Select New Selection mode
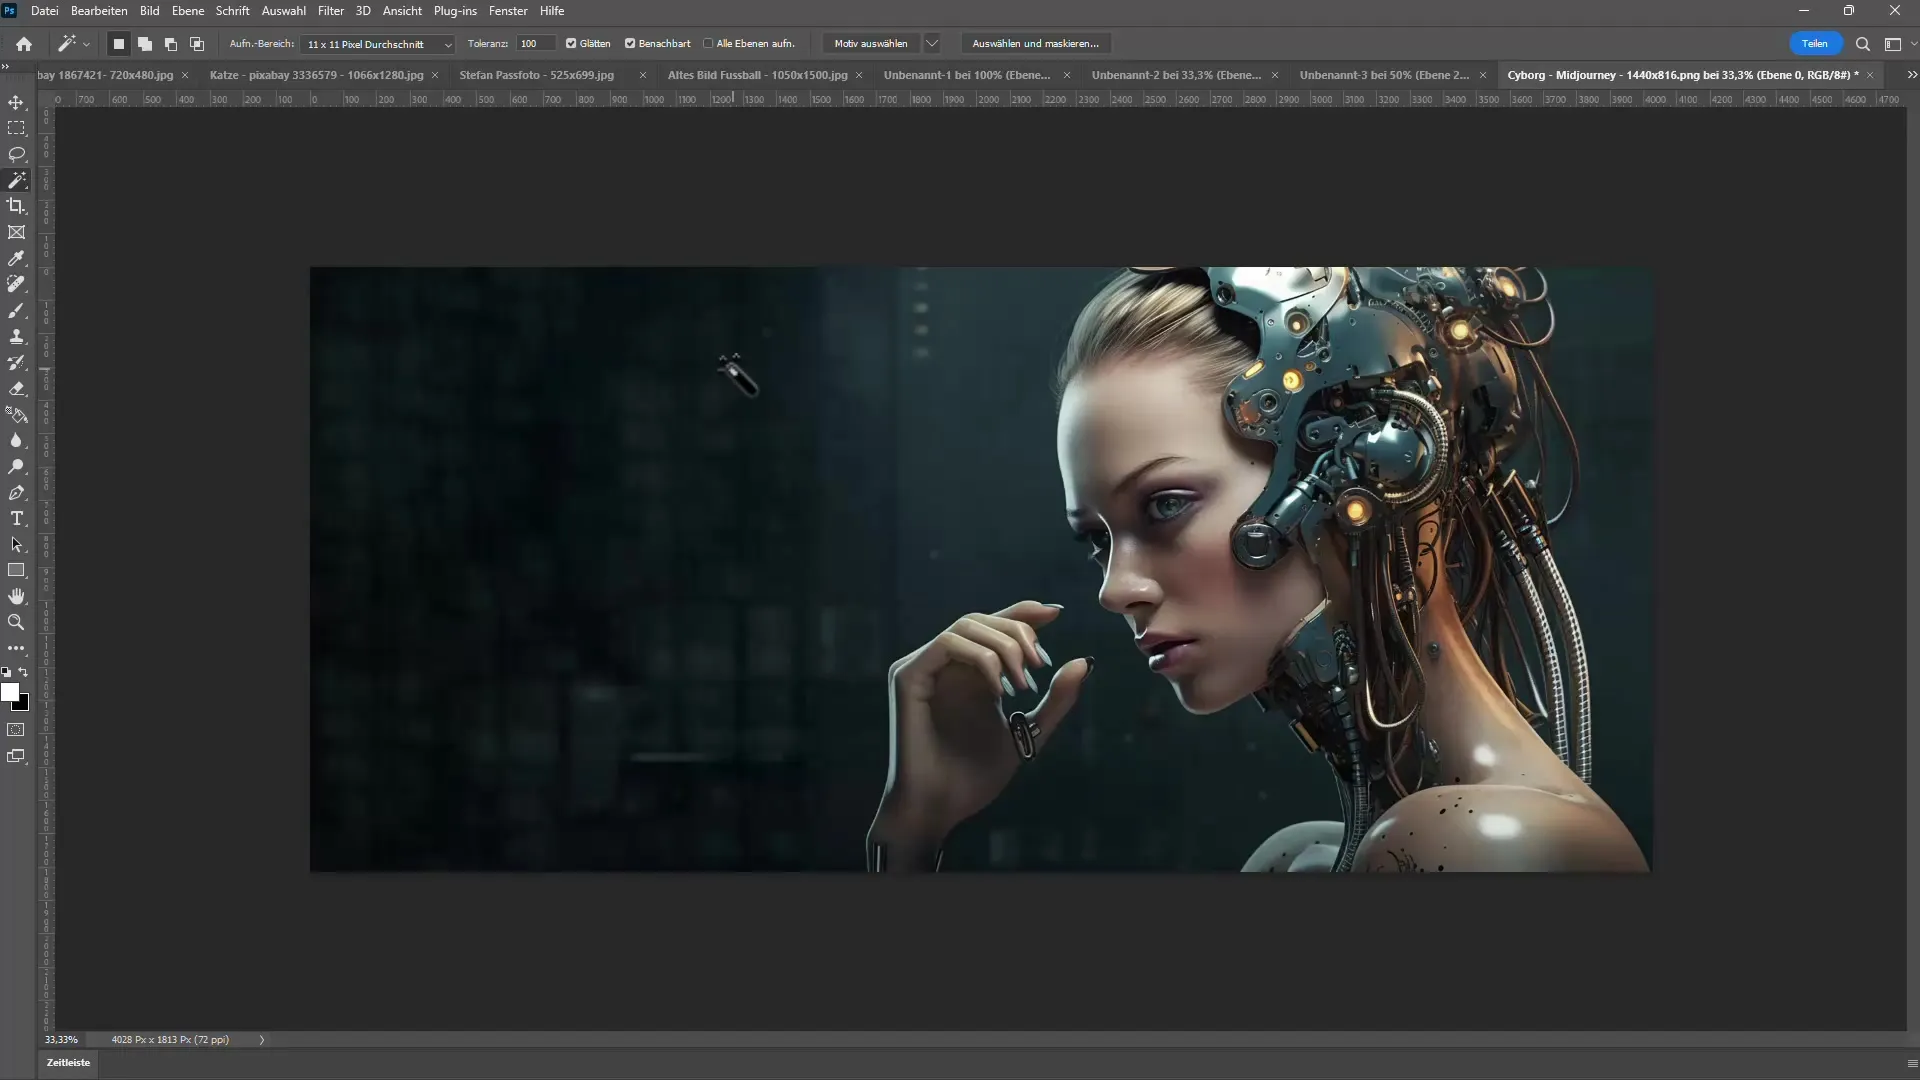 click(118, 44)
